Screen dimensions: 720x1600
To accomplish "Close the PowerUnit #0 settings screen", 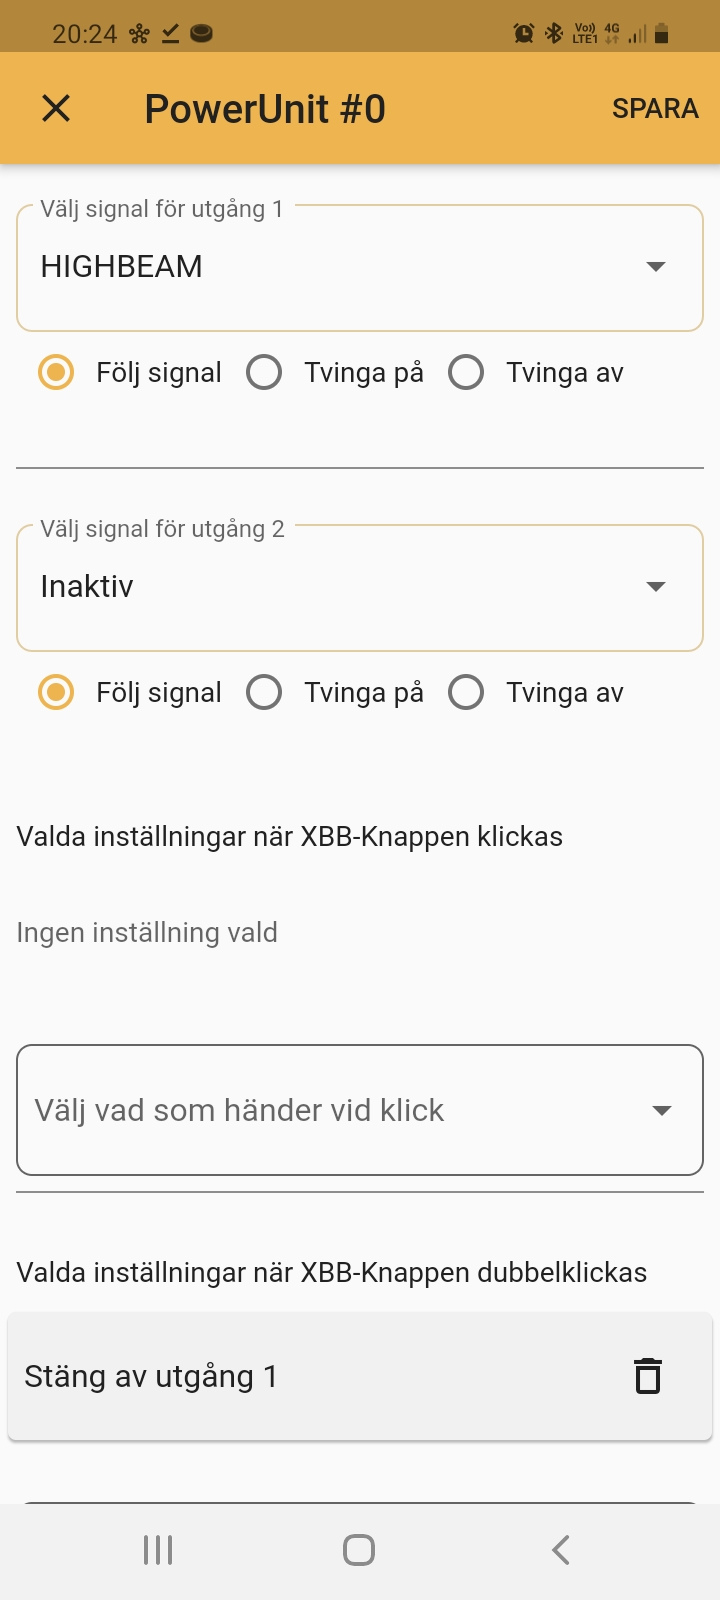I will tap(56, 108).
